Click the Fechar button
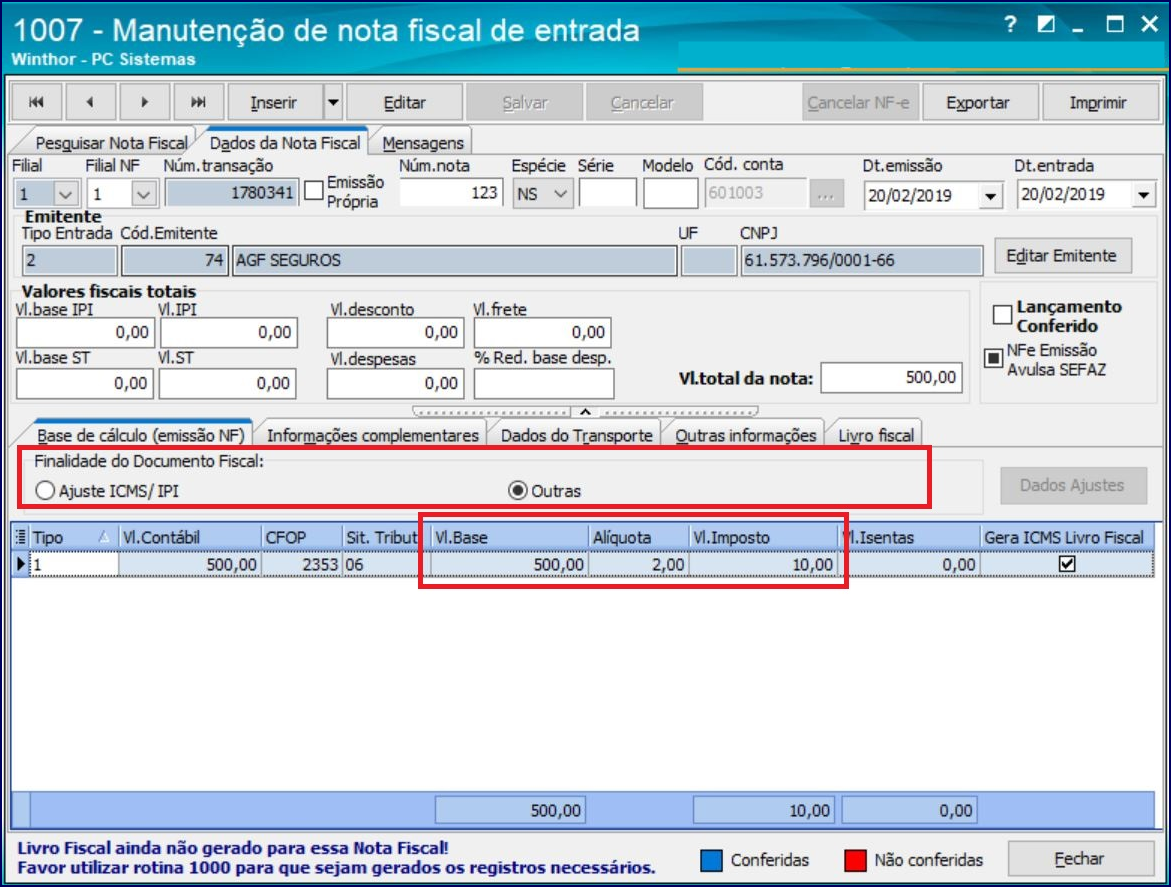Screen dimensions: 1171x887 (x=1079, y=859)
